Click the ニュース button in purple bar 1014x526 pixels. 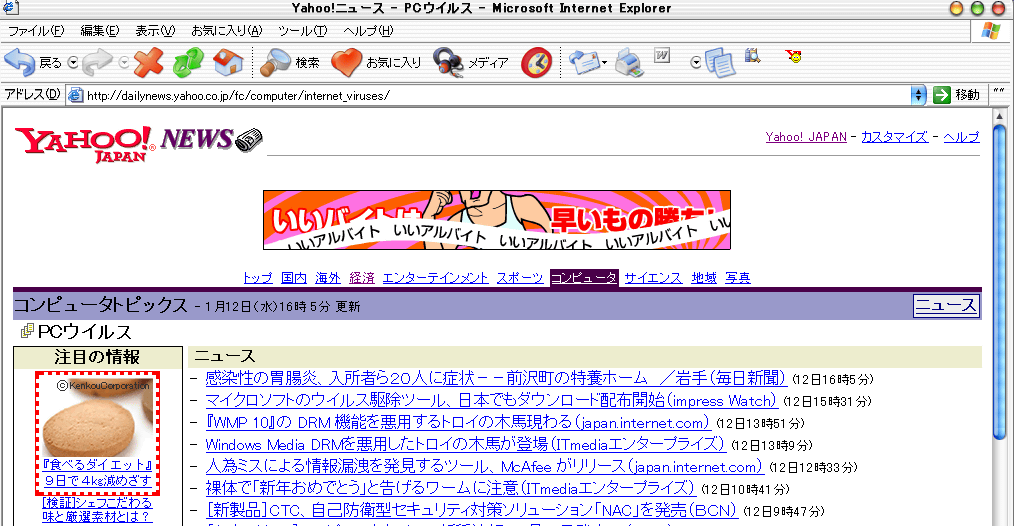pyautogui.click(x=945, y=305)
